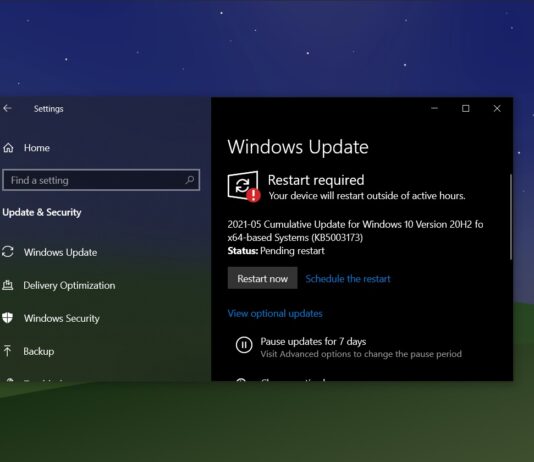The height and width of the screenshot is (462, 534).
Task: Maximize the Settings window
Action: (x=466, y=108)
